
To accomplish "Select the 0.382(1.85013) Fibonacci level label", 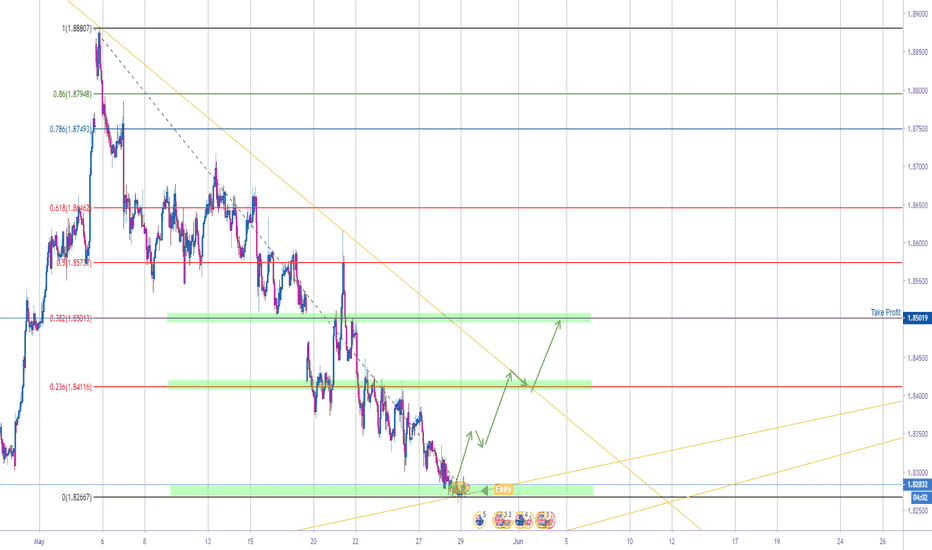I will 71,318.
